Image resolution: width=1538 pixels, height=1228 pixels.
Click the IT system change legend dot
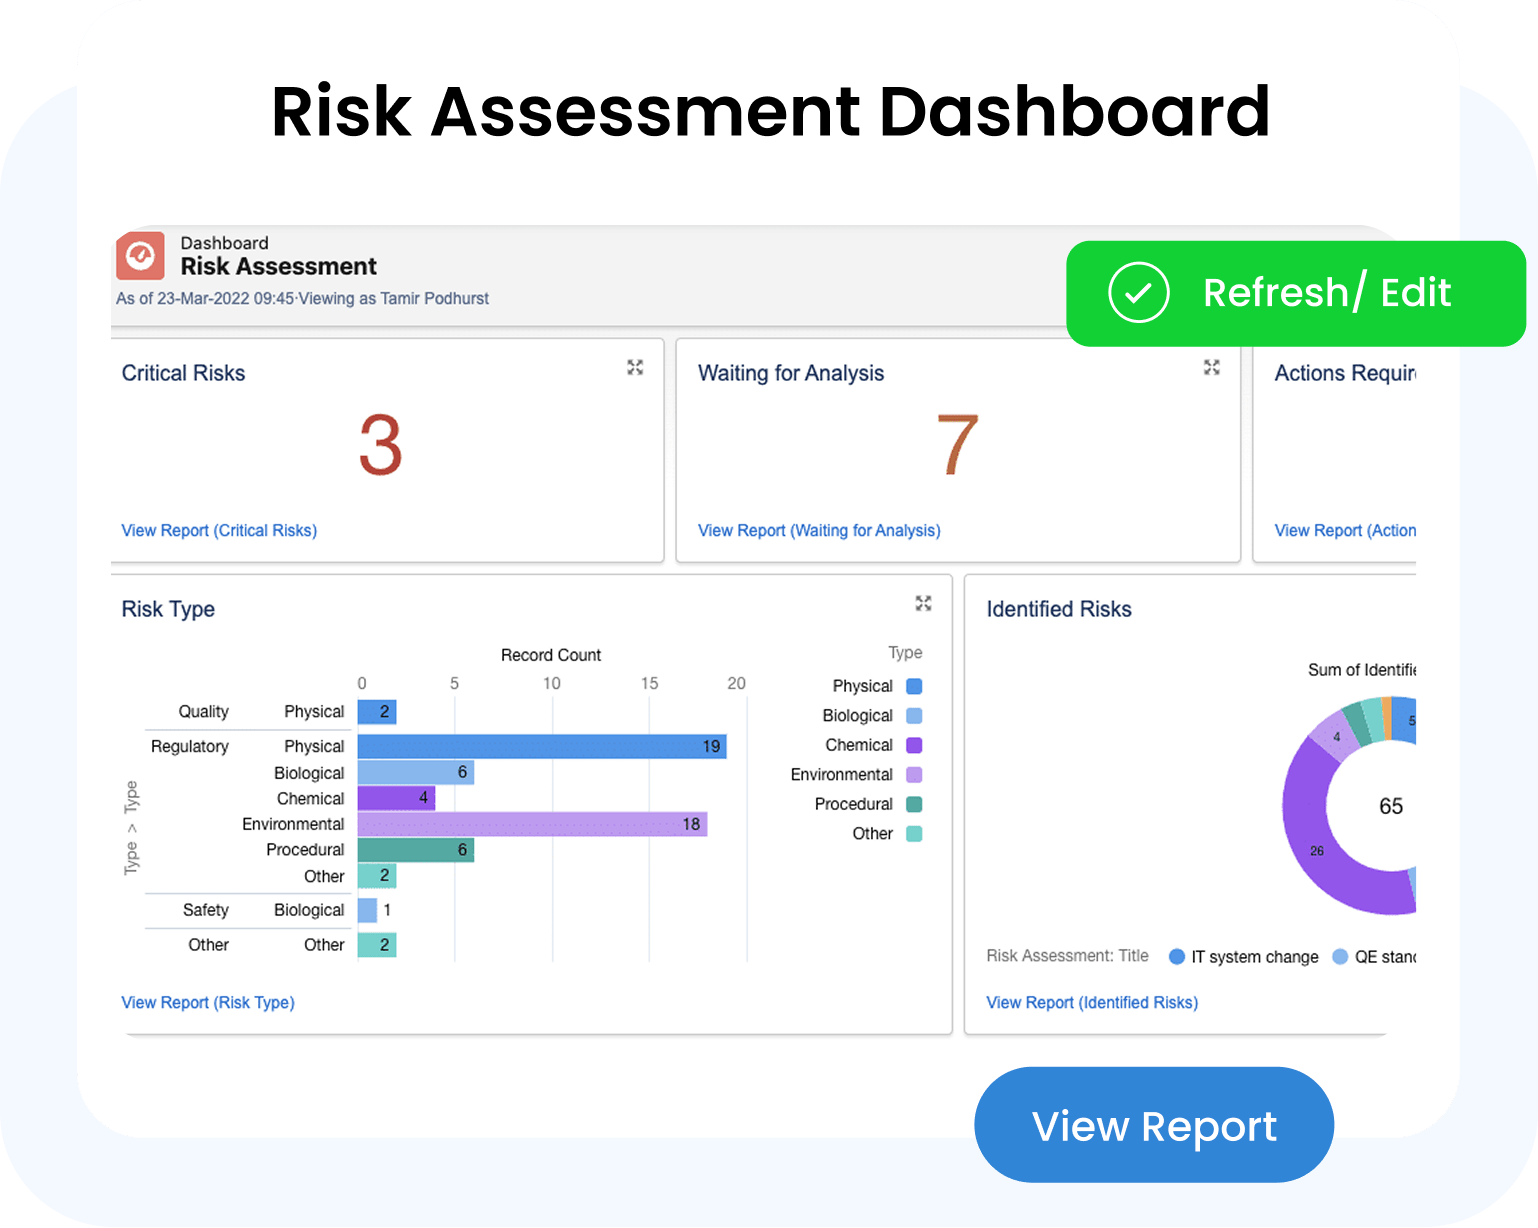[x=1177, y=957]
